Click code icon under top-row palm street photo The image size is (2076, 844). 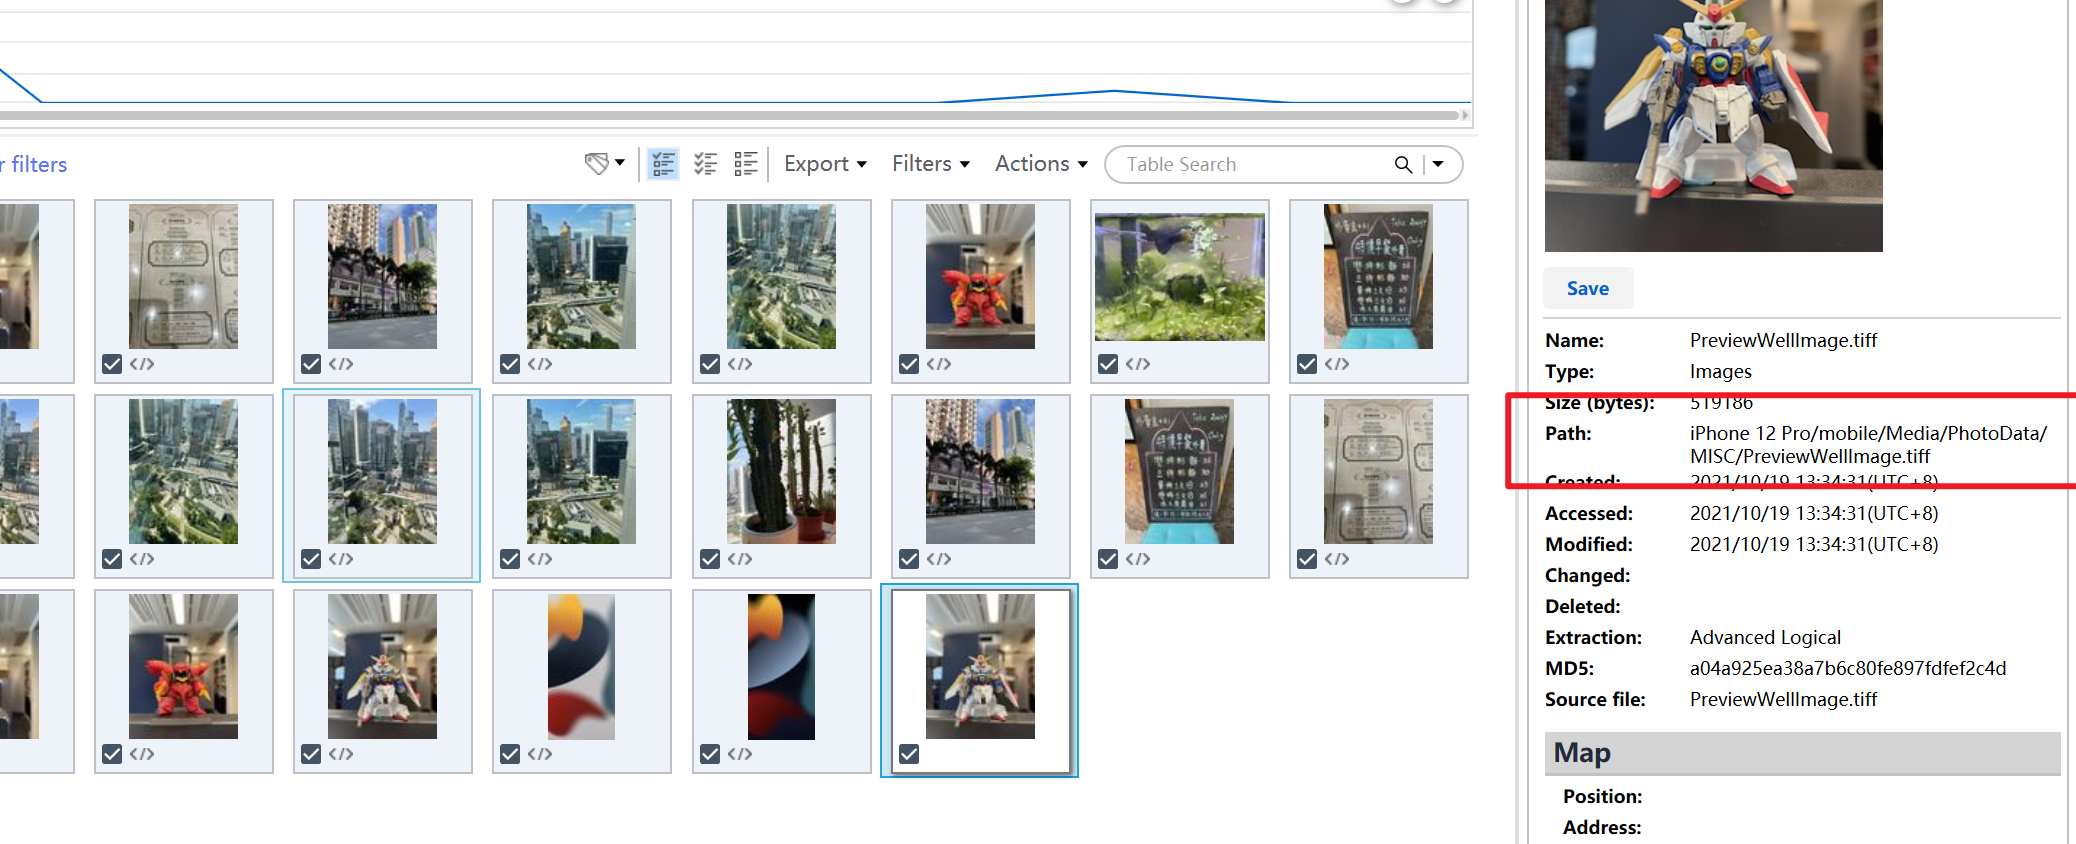coord(341,364)
